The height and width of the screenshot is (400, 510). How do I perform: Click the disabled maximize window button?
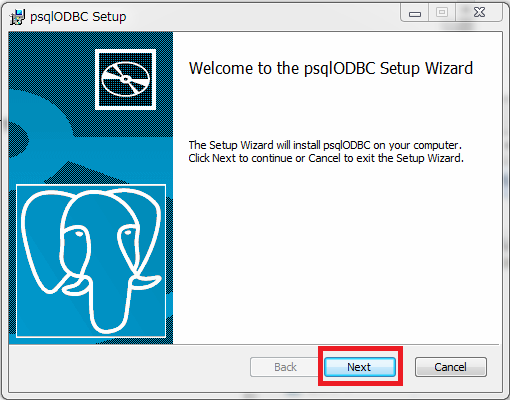442,13
